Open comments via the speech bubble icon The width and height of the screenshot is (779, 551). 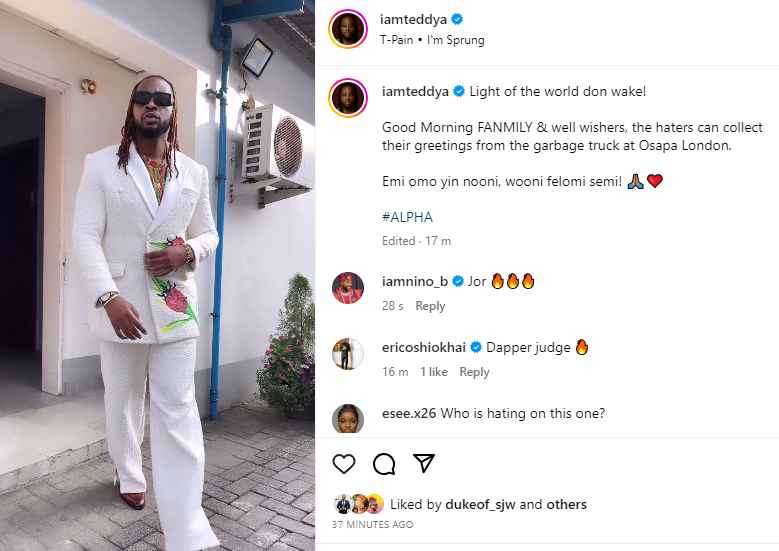point(384,464)
